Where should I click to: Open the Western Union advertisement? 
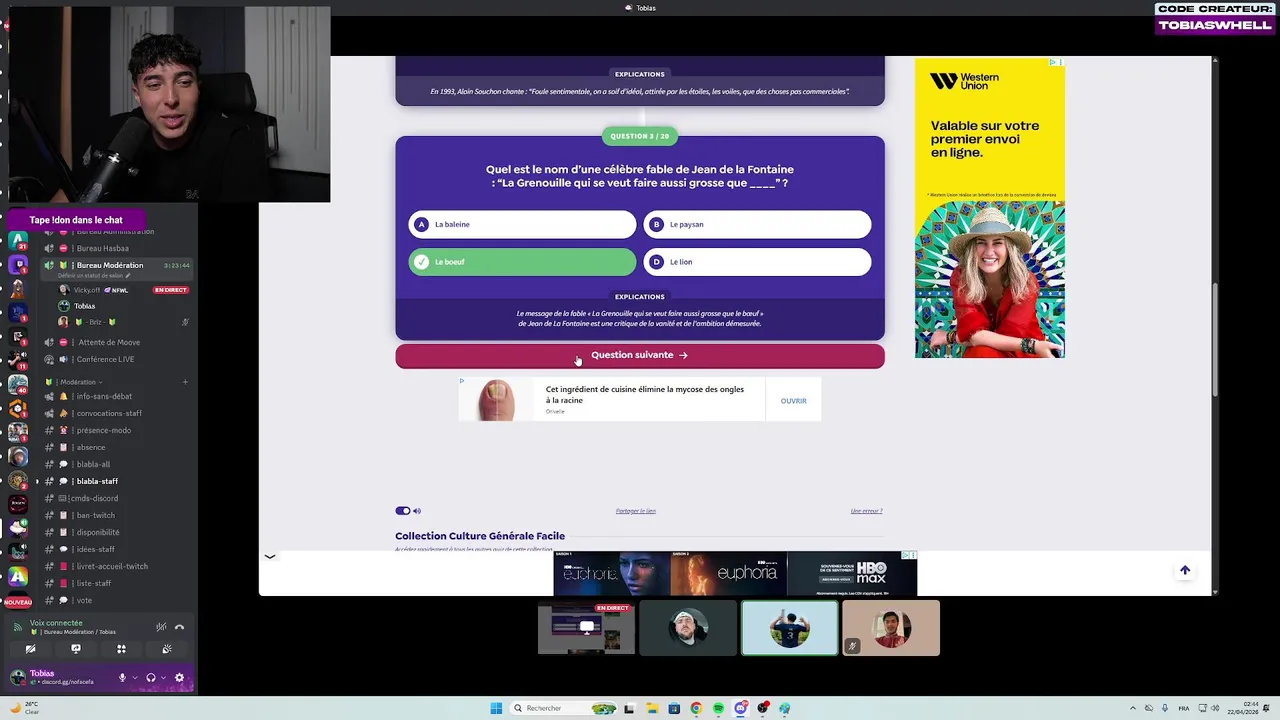point(990,208)
